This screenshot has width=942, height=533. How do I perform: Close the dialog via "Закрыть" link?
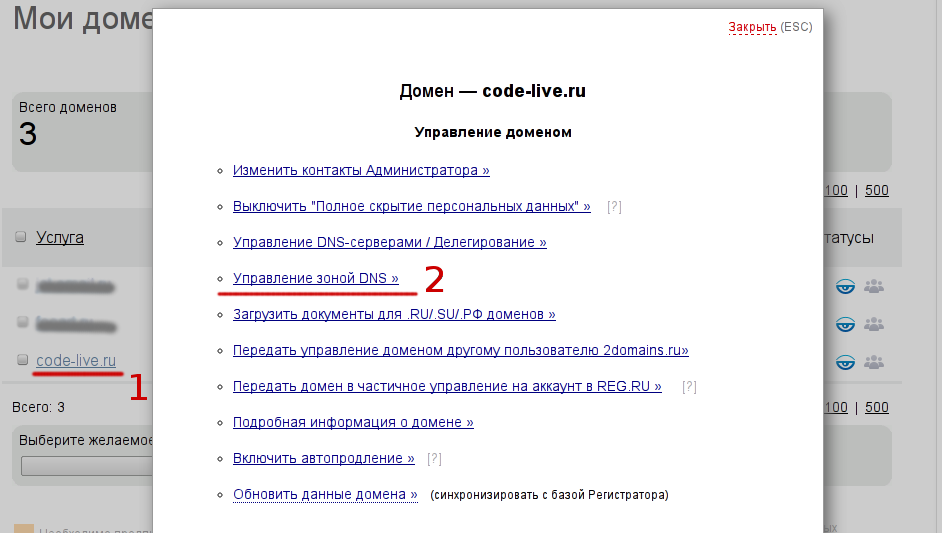click(x=752, y=27)
